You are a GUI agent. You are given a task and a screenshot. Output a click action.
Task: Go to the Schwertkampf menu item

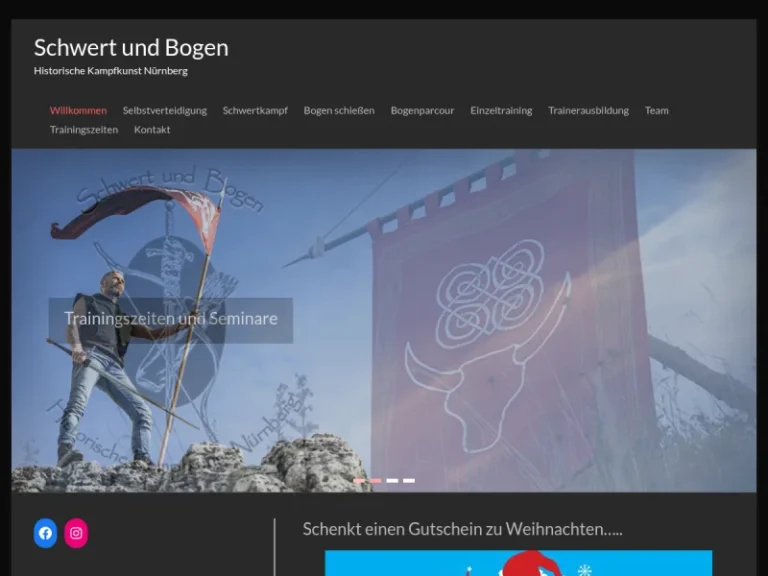tap(255, 110)
